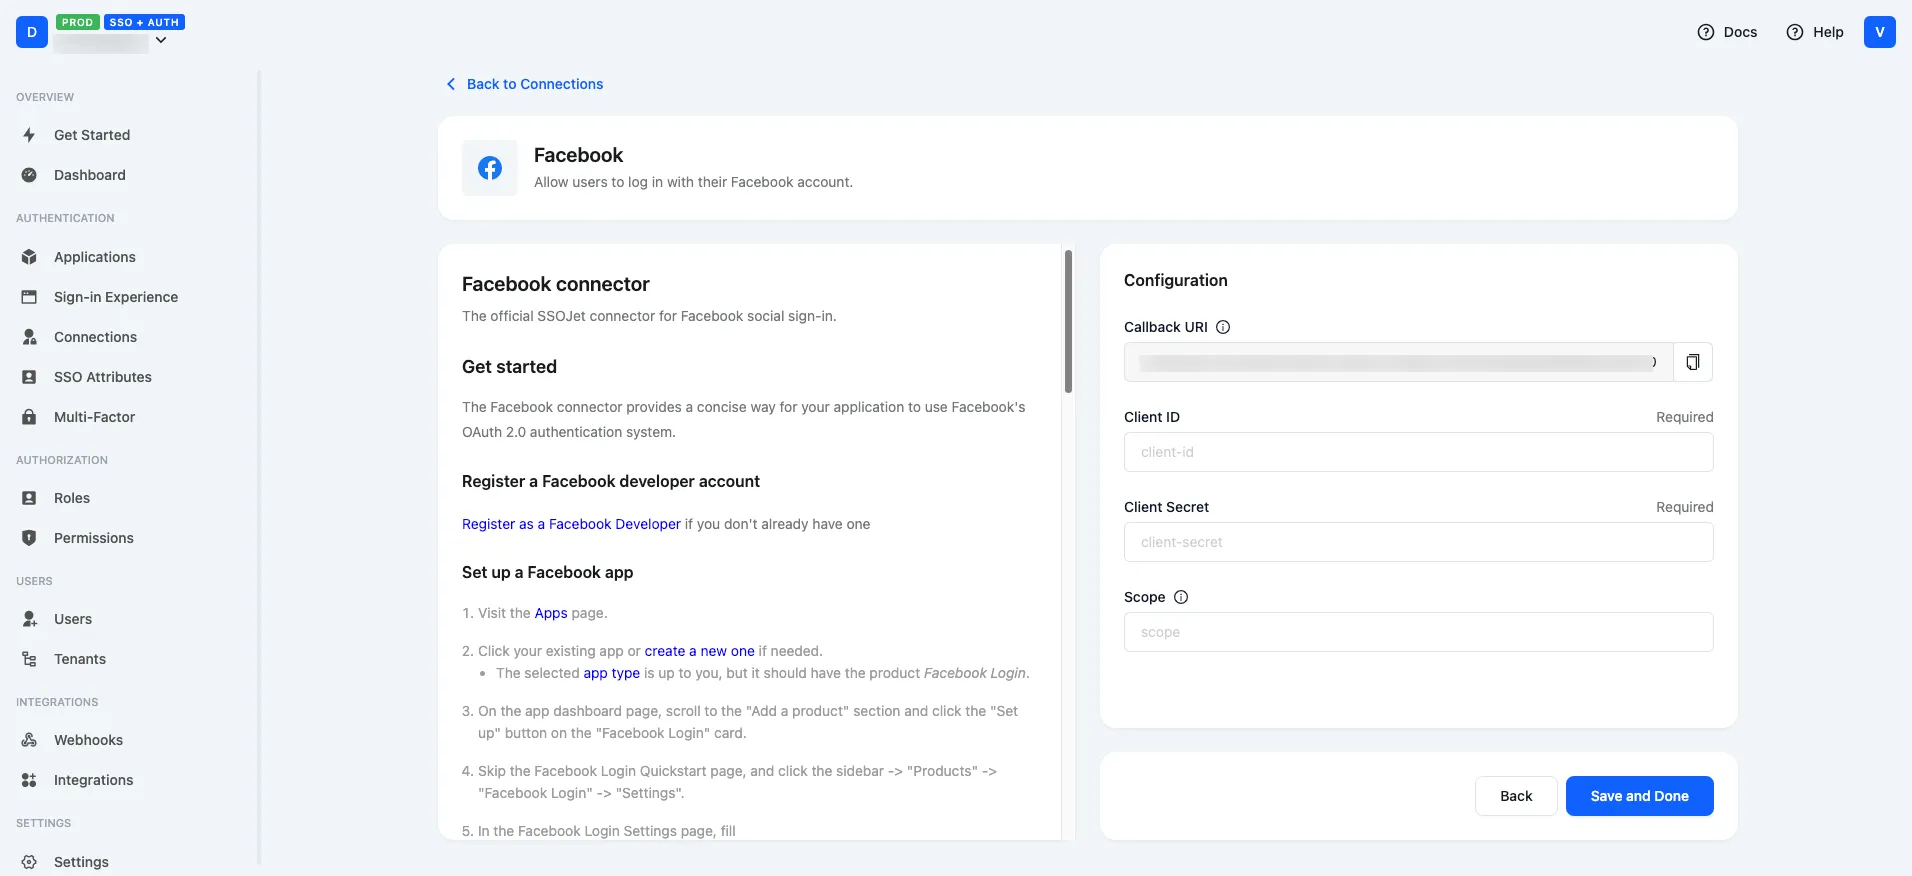
Task: Show Callback URI info tooltip
Action: tap(1223, 327)
